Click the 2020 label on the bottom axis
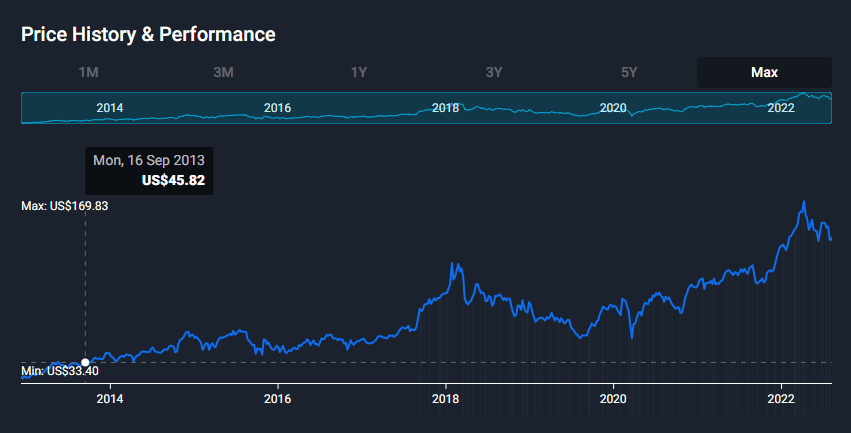 612,396
